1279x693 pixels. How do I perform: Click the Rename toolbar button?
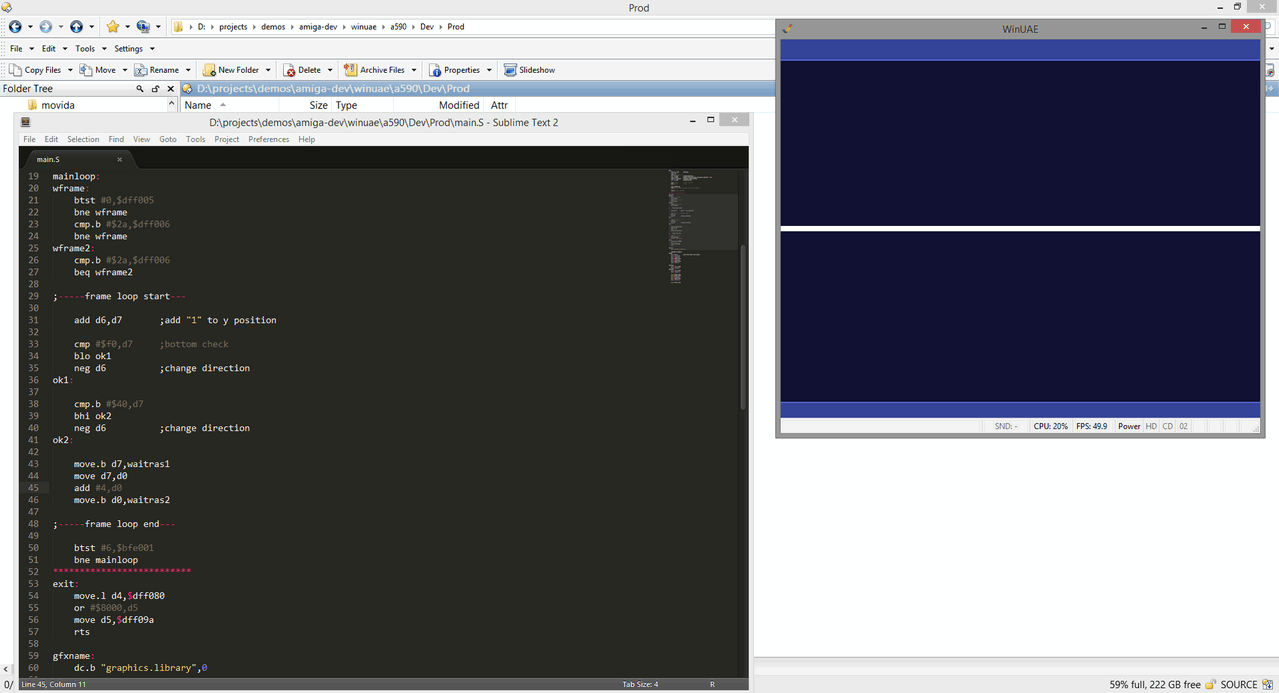click(163, 70)
